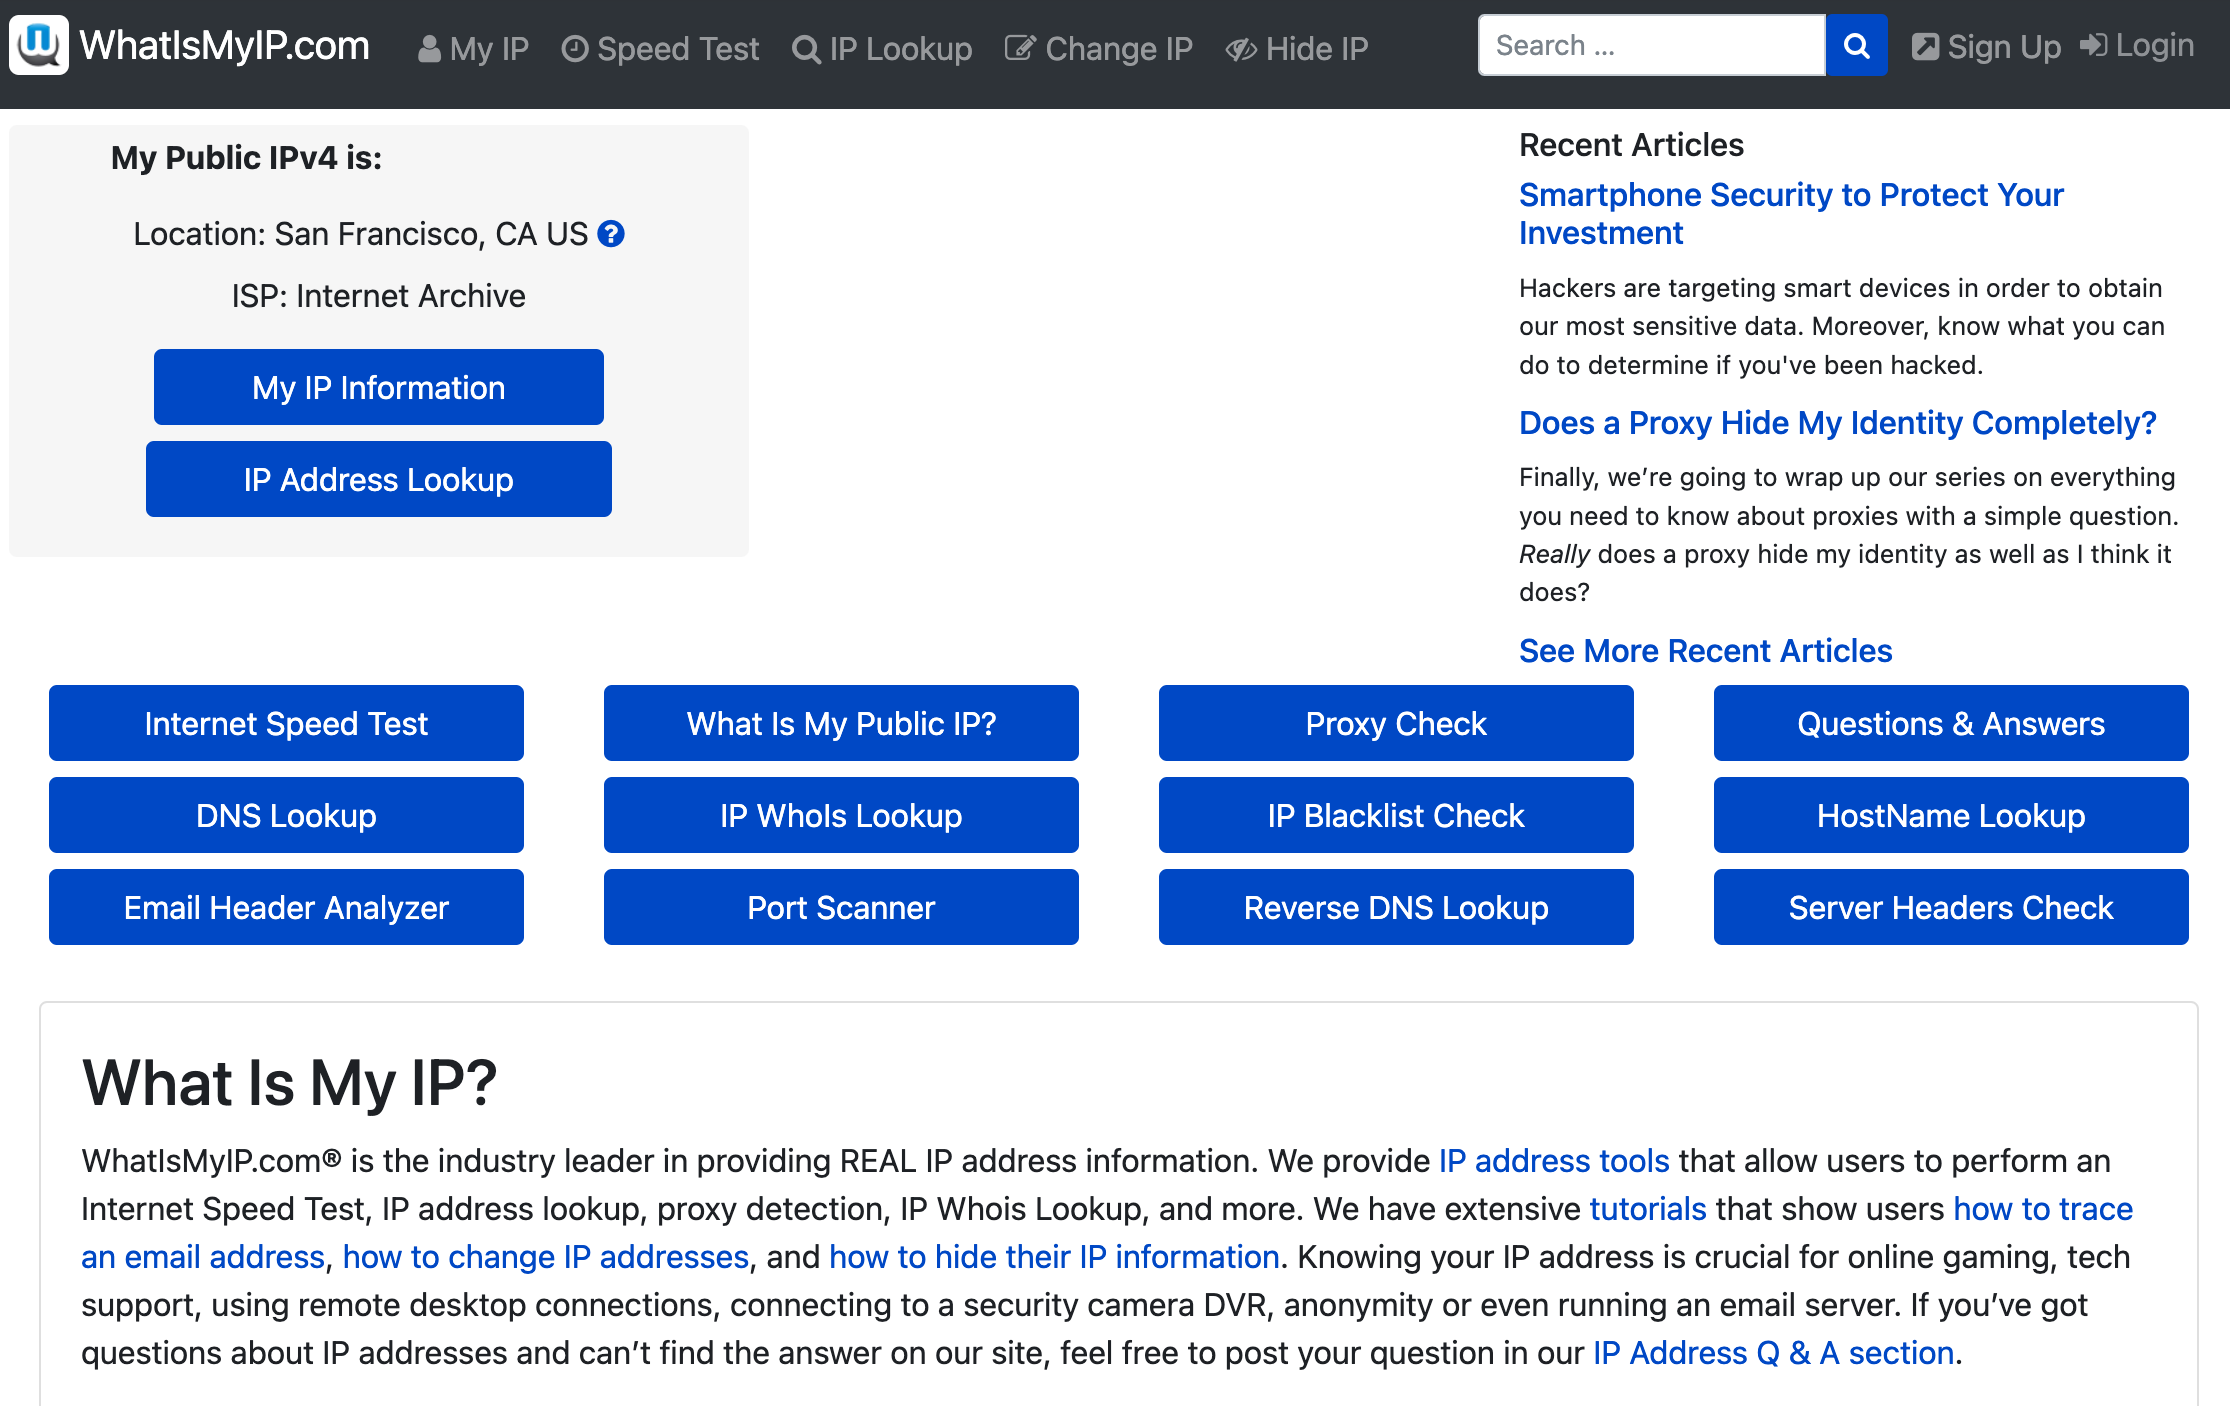Screen dimensions: 2230x1406
Task: Click IP Address Lookup button
Action: tap(379, 479)
